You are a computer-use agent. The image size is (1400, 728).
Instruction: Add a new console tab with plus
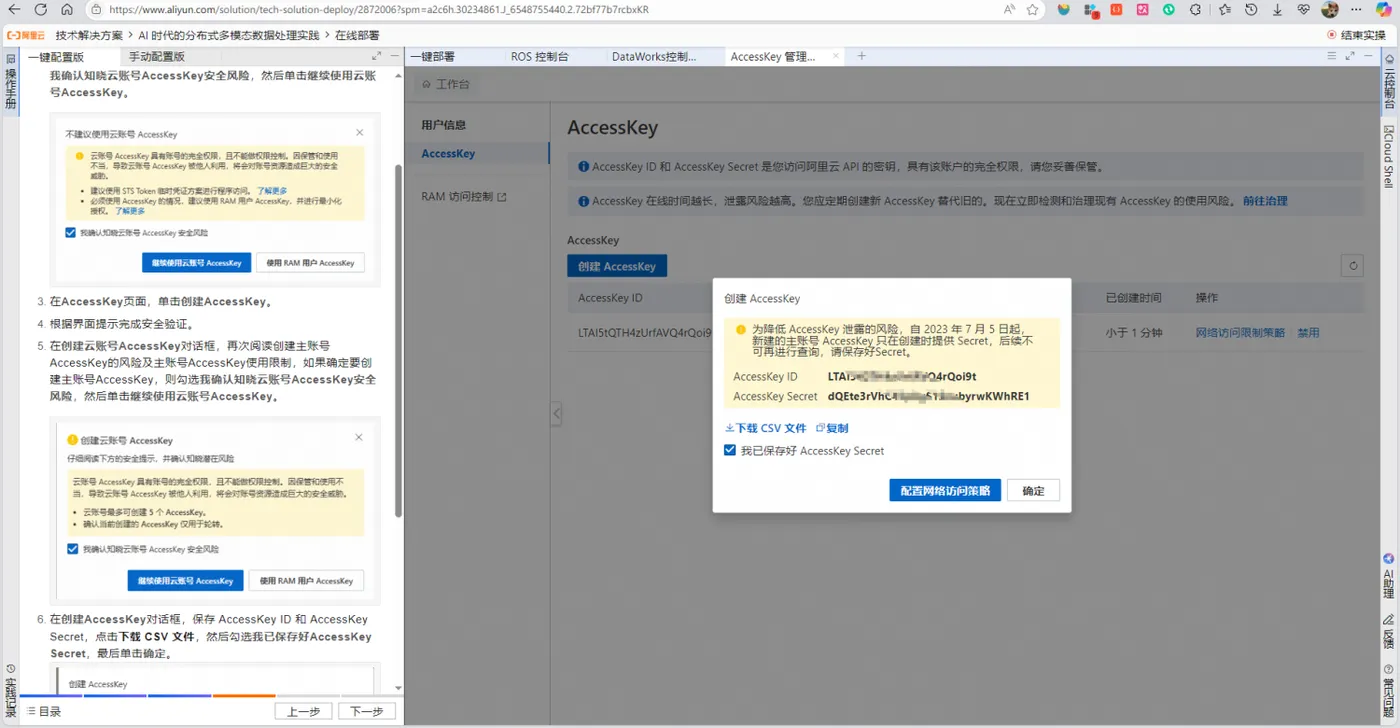(861, 56)
